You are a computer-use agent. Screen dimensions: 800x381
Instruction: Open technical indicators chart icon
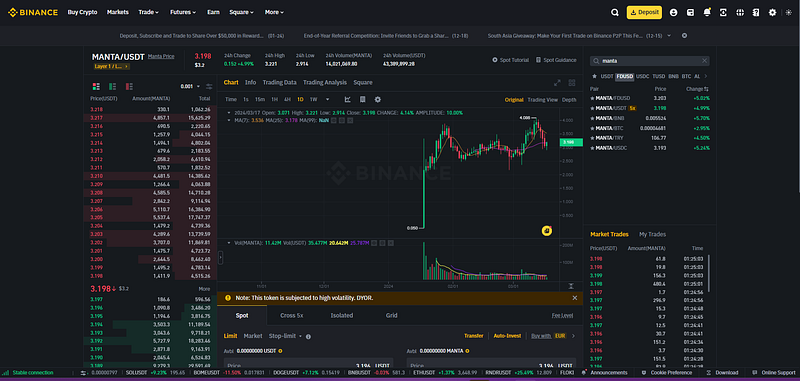coord(348,99)
